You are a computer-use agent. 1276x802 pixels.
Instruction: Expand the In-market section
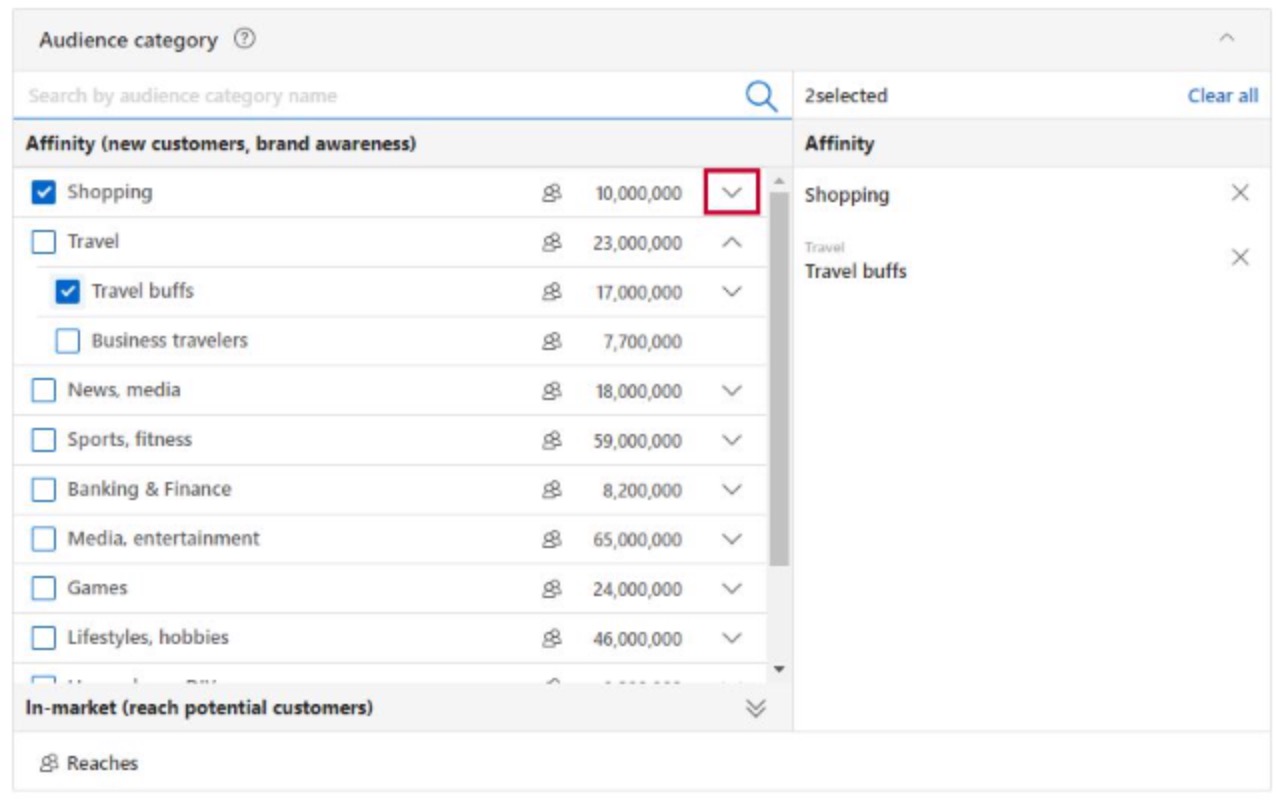tap(756, 708)
